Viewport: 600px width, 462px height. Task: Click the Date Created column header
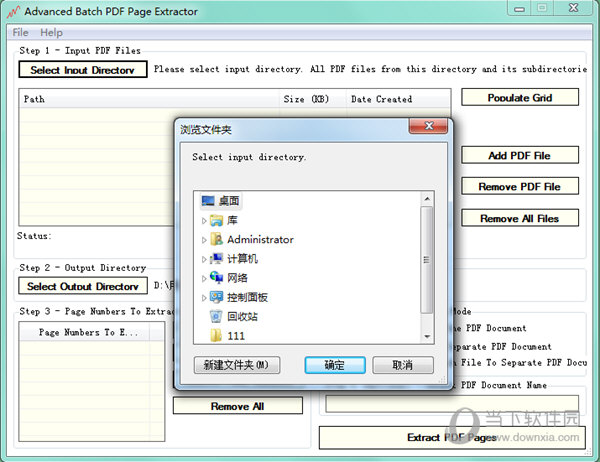click(398, 99)
